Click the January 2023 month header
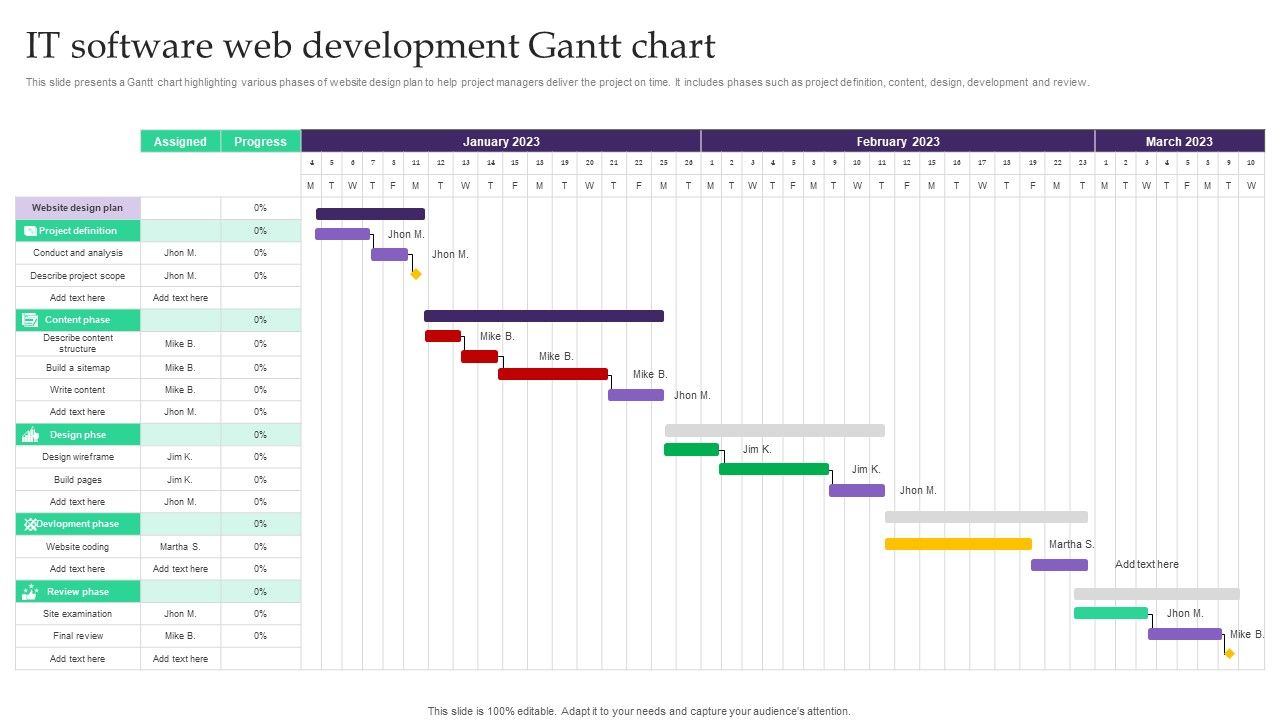Image resolution: width=1280 pixels, height=720 pixels. (x=501, y=141)
